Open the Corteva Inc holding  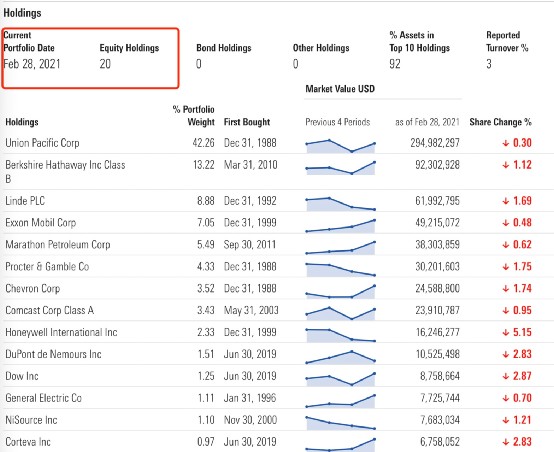click(28, 442)
